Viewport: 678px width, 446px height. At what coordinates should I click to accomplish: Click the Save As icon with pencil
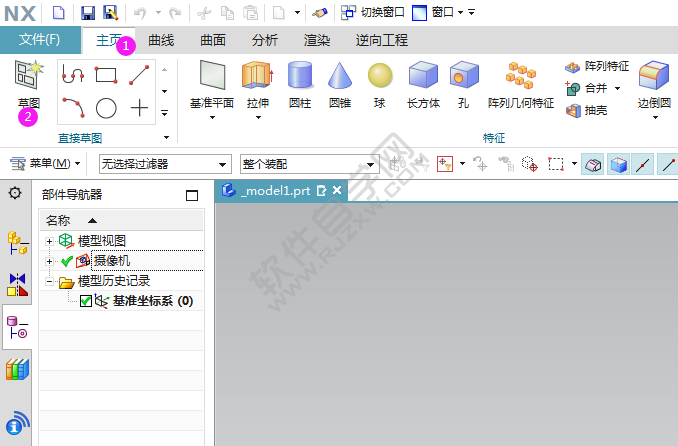pos(111,13)
